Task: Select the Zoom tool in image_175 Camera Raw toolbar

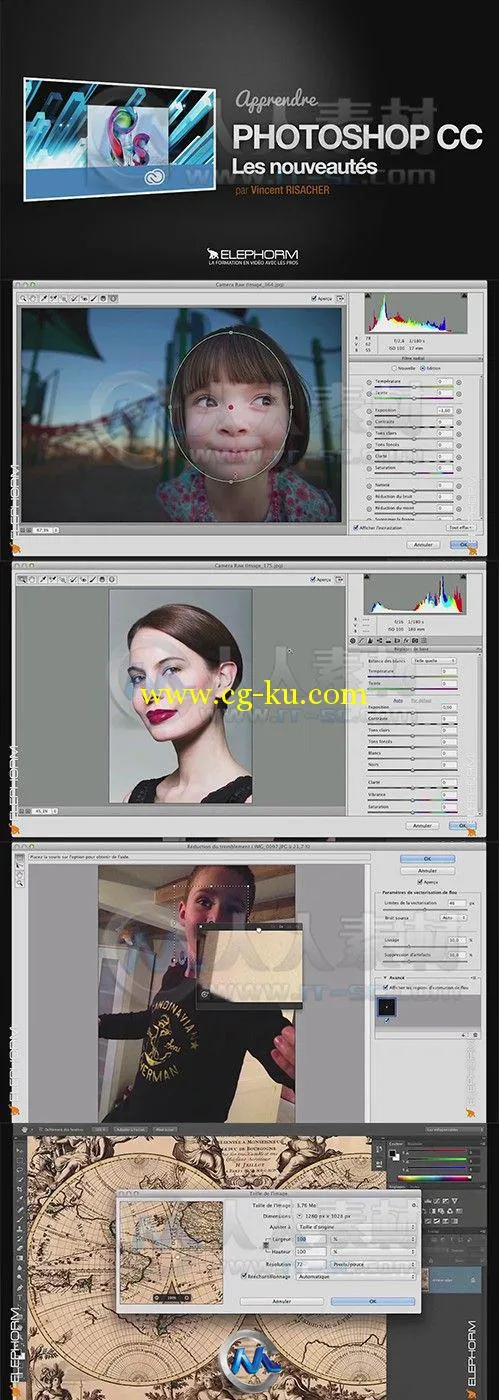Action: click(23, 578)
